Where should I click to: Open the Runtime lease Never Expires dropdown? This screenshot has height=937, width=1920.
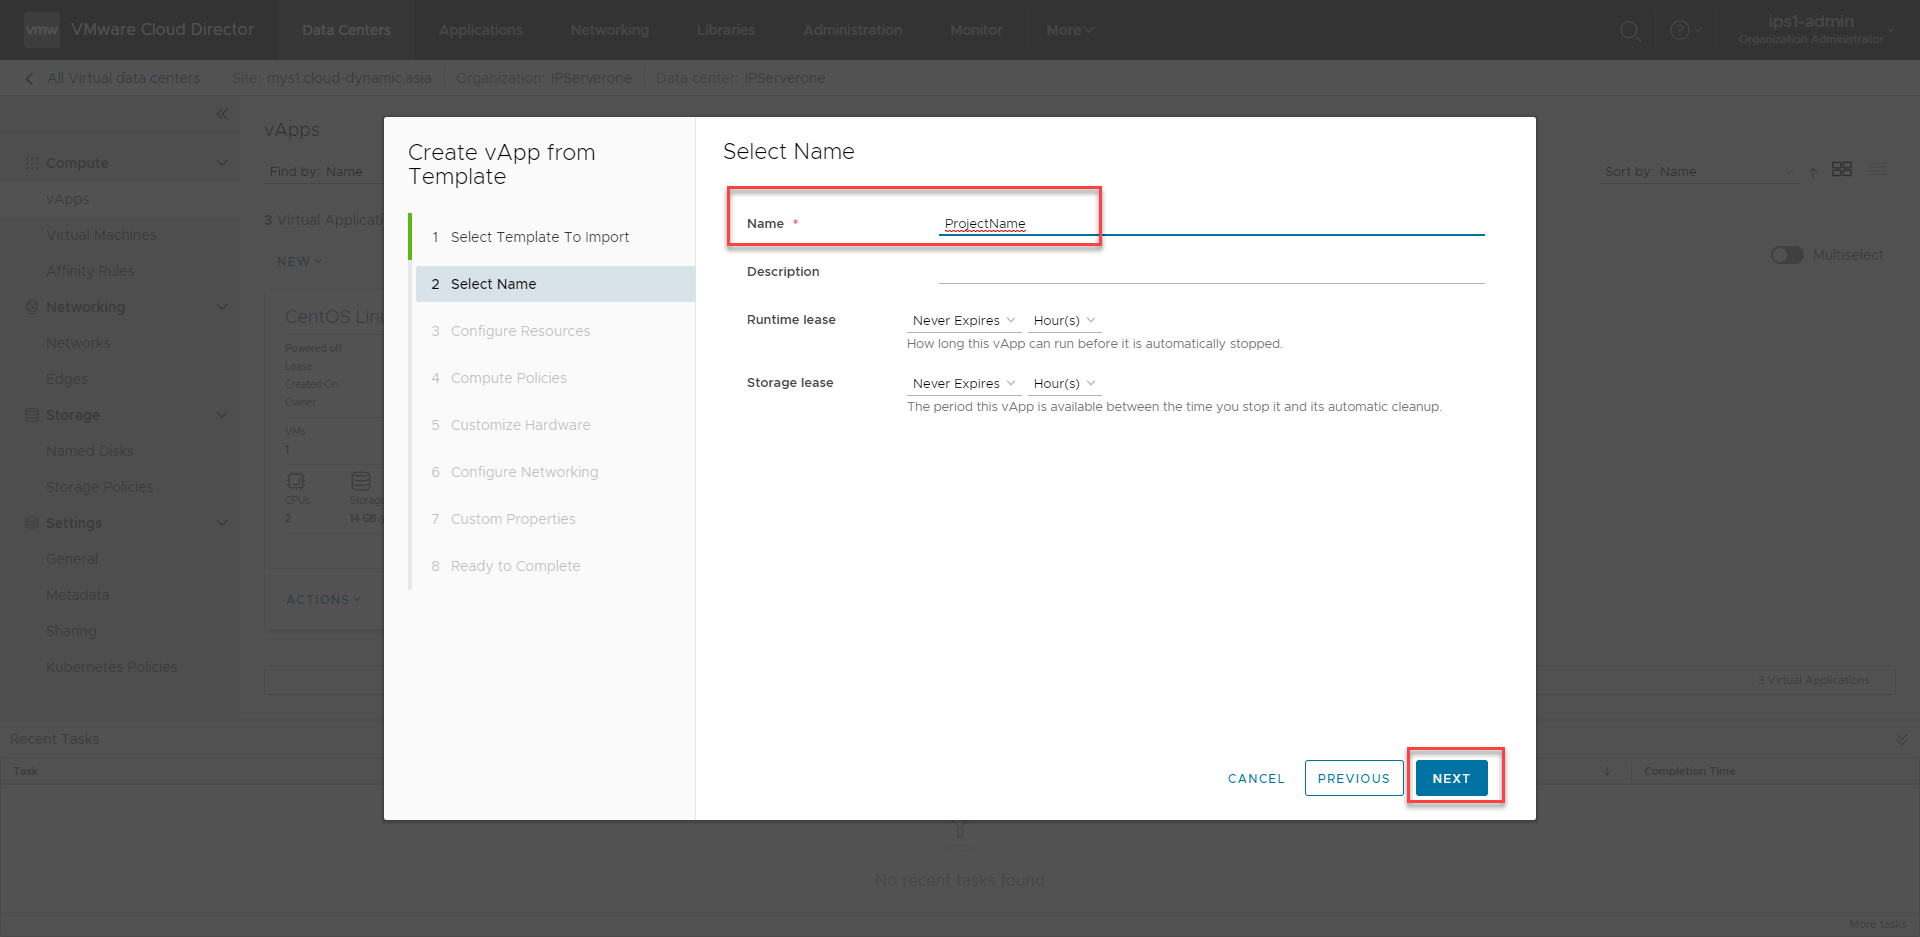tap(962, 320)
